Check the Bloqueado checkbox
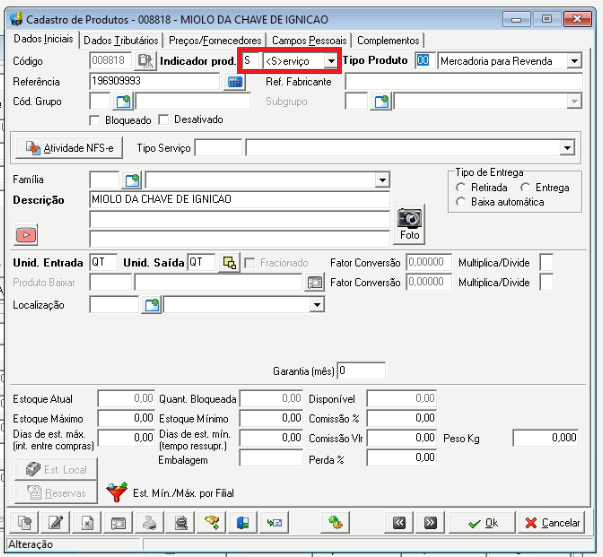 click(95, 120)
